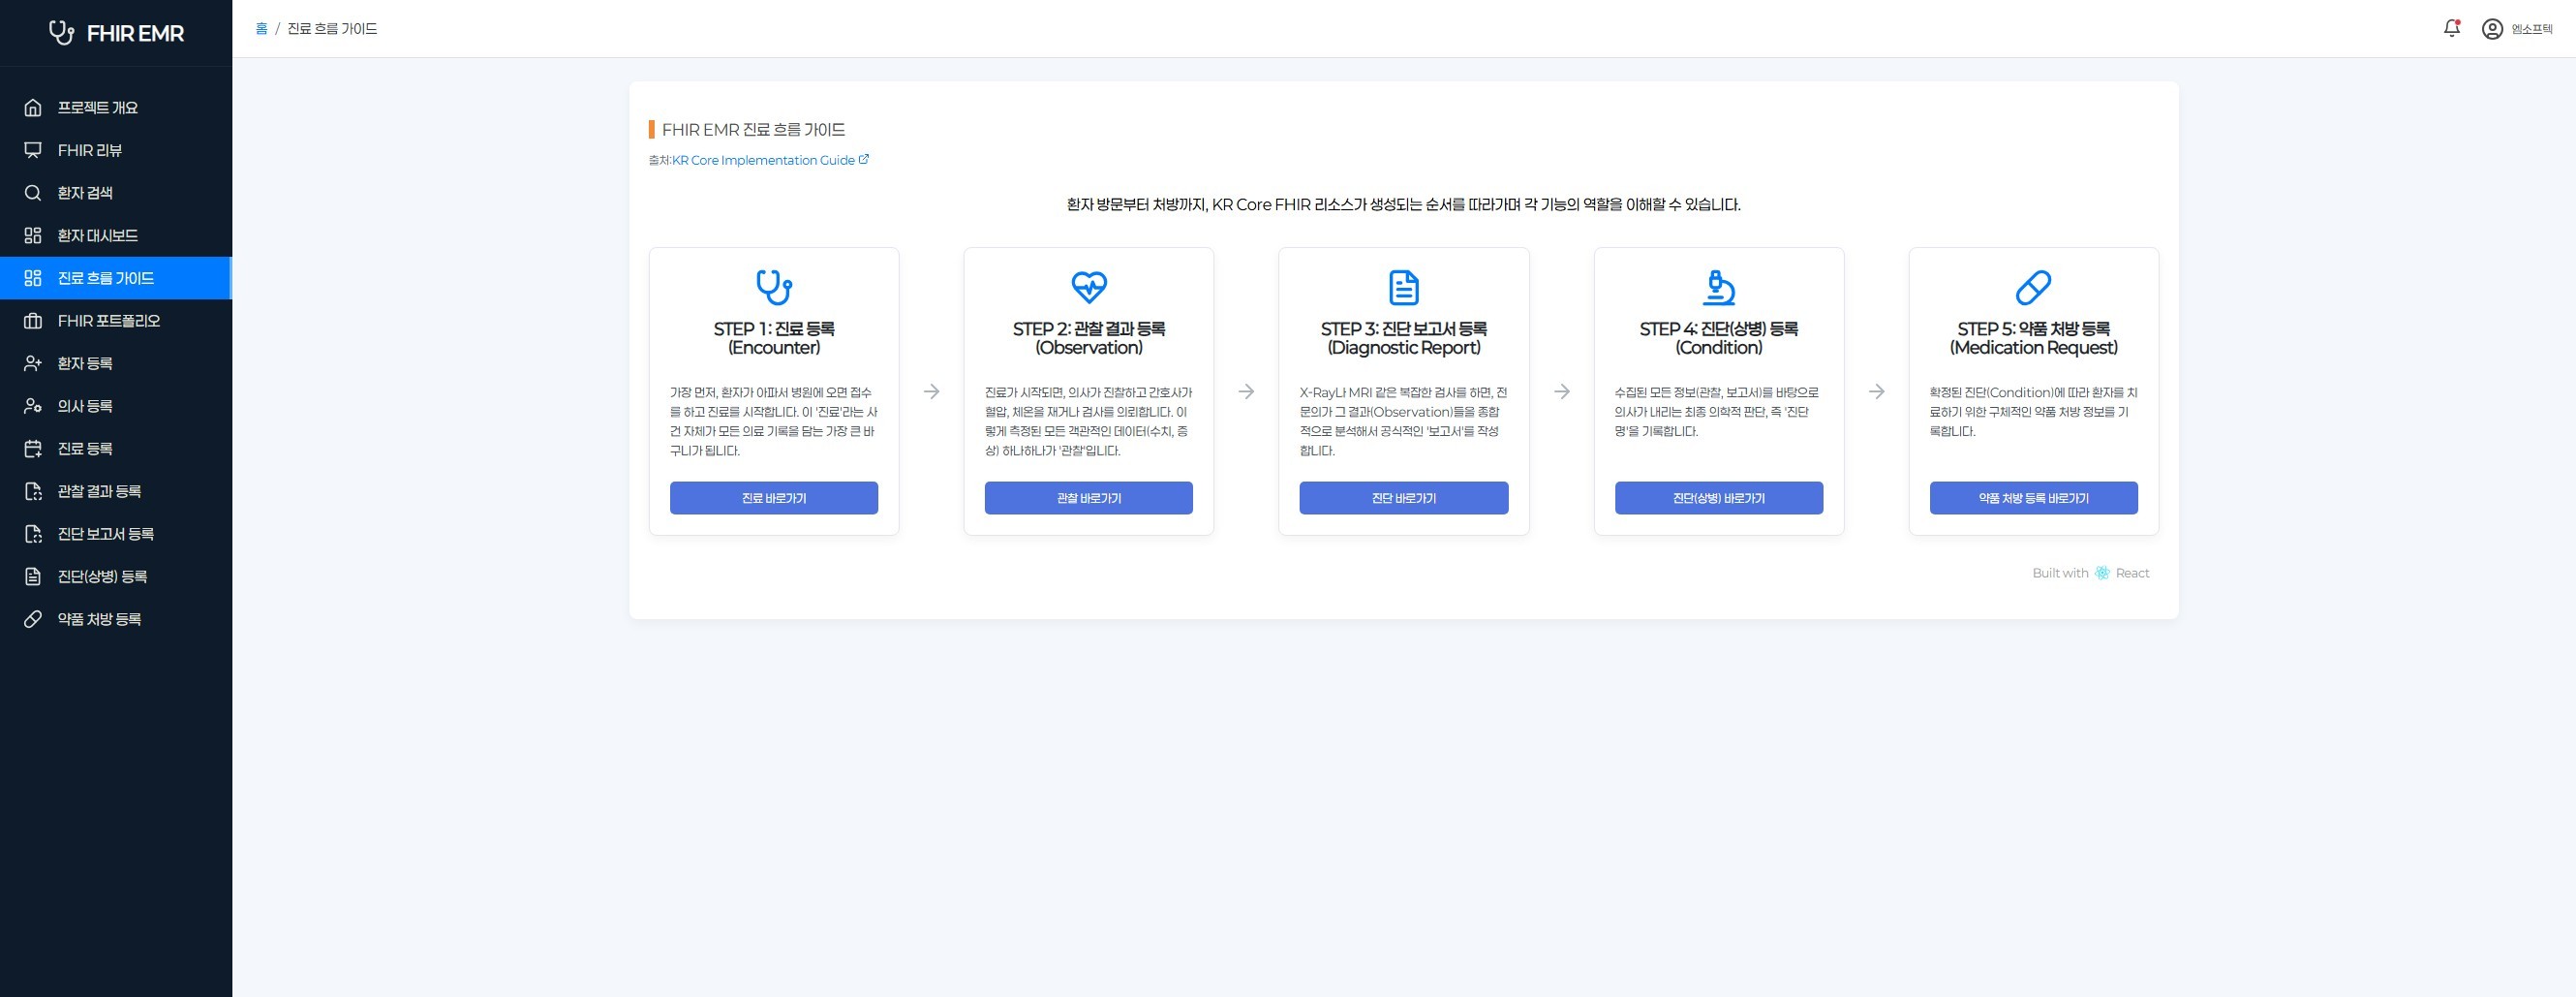
Task: Click the 진단 바로가기 button
Action: [1404, 498]
